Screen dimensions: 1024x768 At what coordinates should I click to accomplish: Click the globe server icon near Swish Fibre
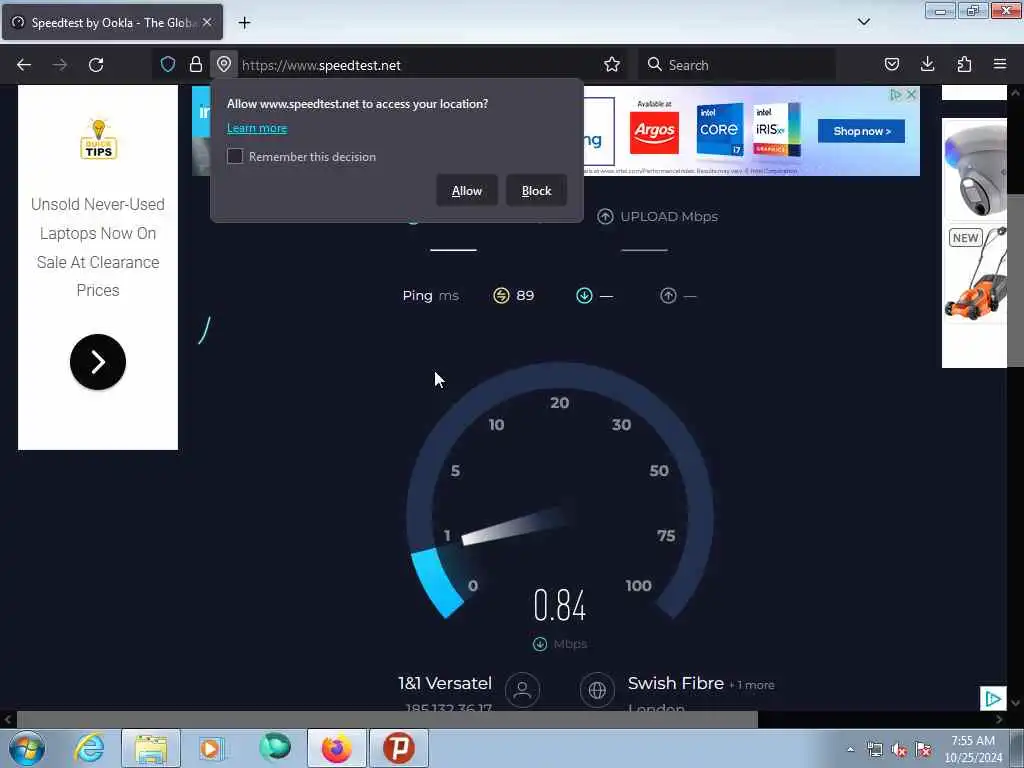[597, 690]
